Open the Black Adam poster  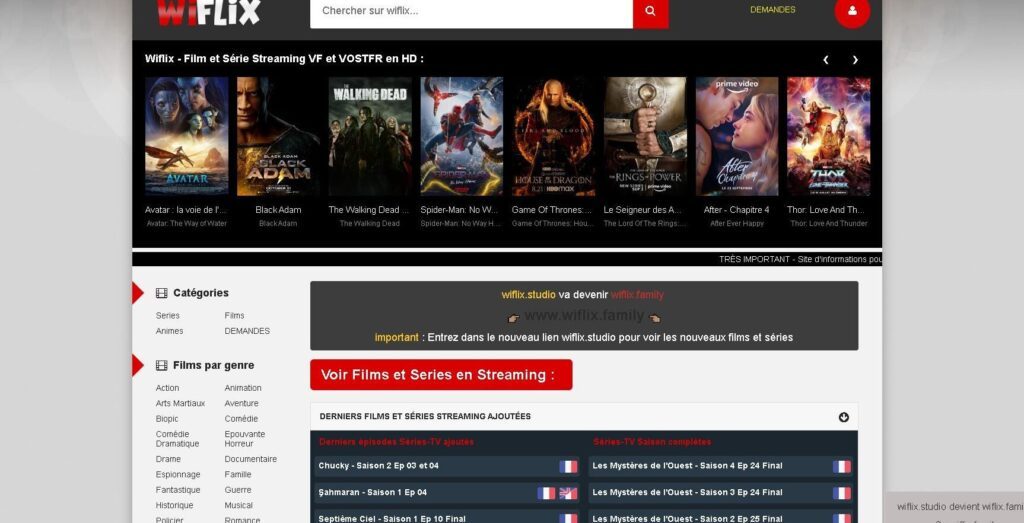coord(278,136)
